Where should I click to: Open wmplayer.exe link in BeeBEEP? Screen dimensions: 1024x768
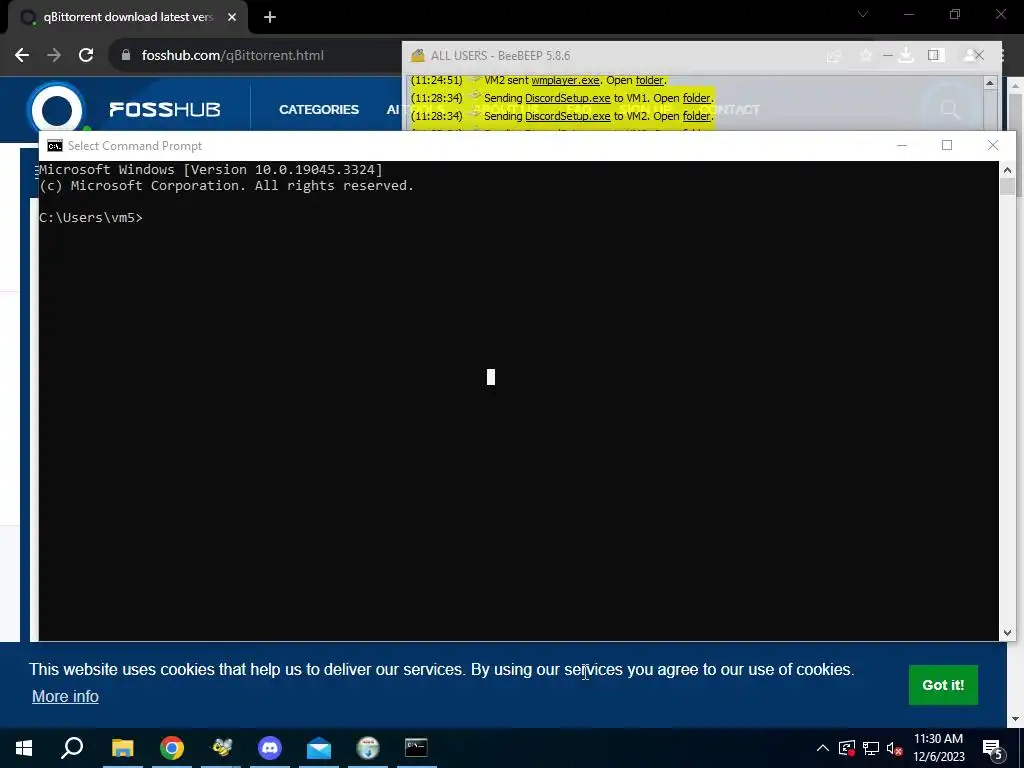566,80
